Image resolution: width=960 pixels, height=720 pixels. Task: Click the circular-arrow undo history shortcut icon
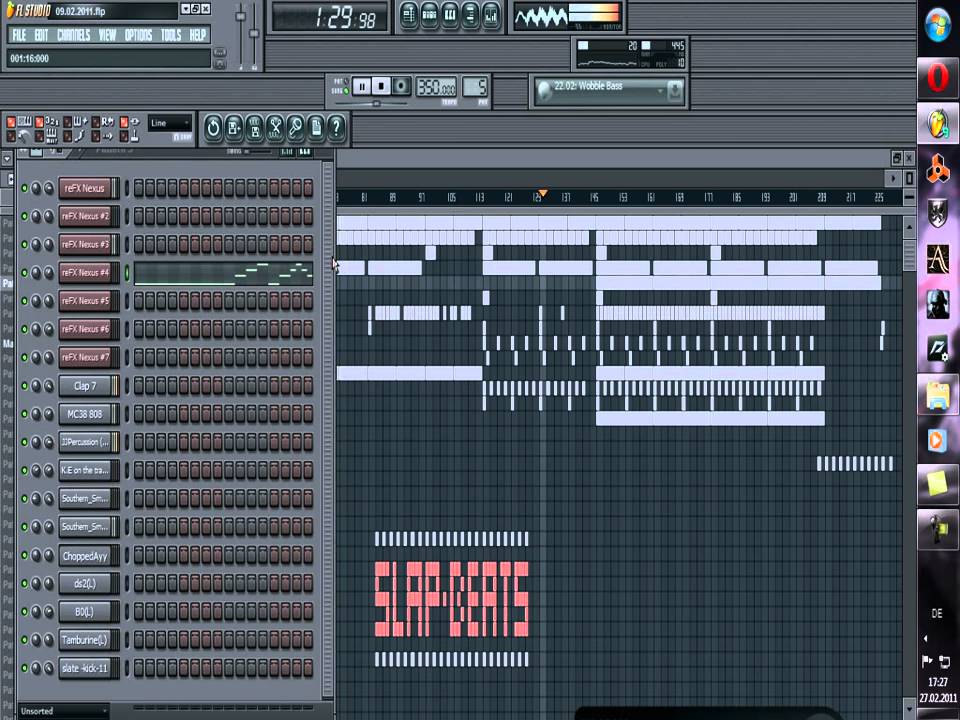point(213,128)
